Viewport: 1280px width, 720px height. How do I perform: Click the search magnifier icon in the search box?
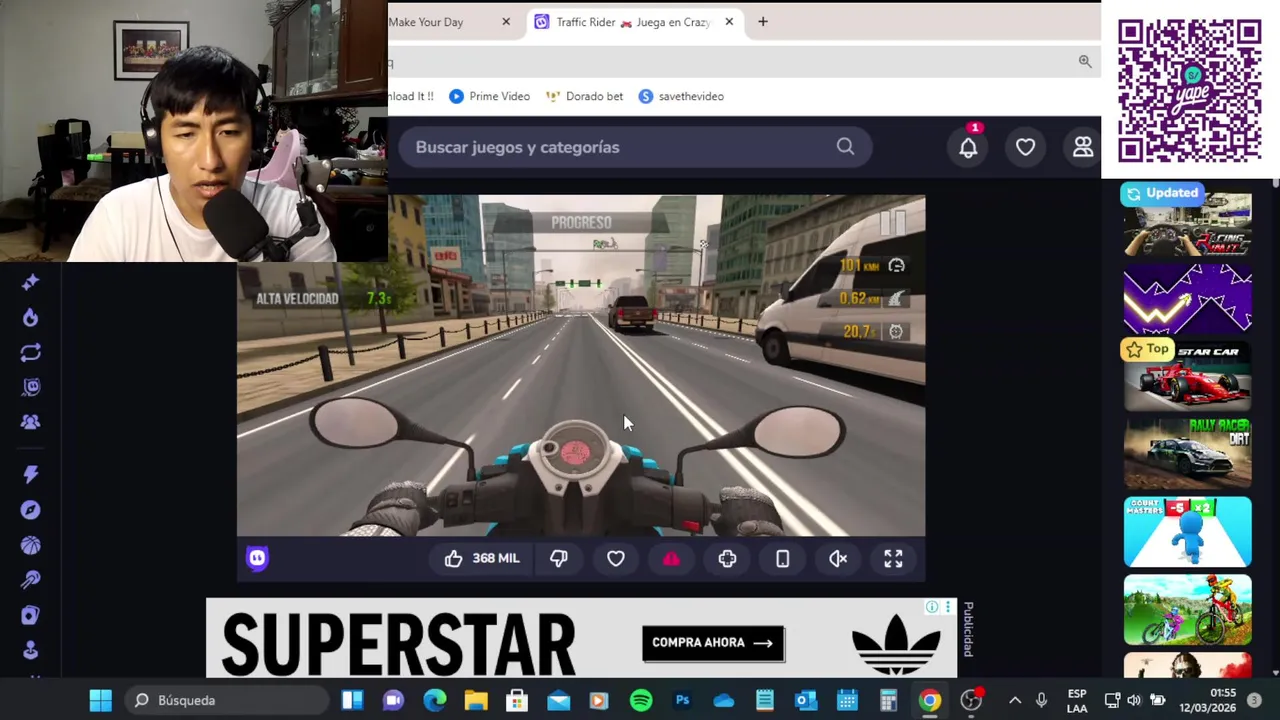coord(845,147)
